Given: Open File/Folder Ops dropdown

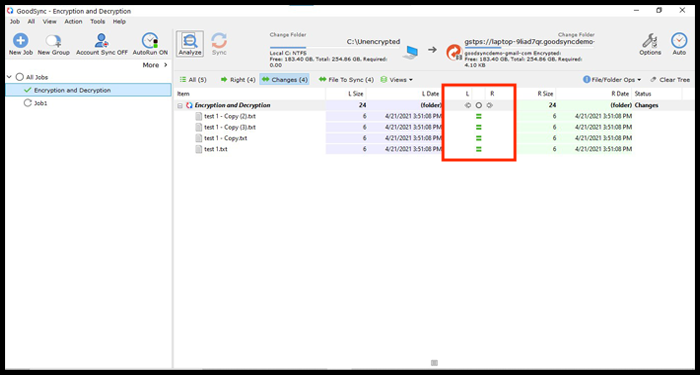Looking at the screenshot, I should (612, 79).
